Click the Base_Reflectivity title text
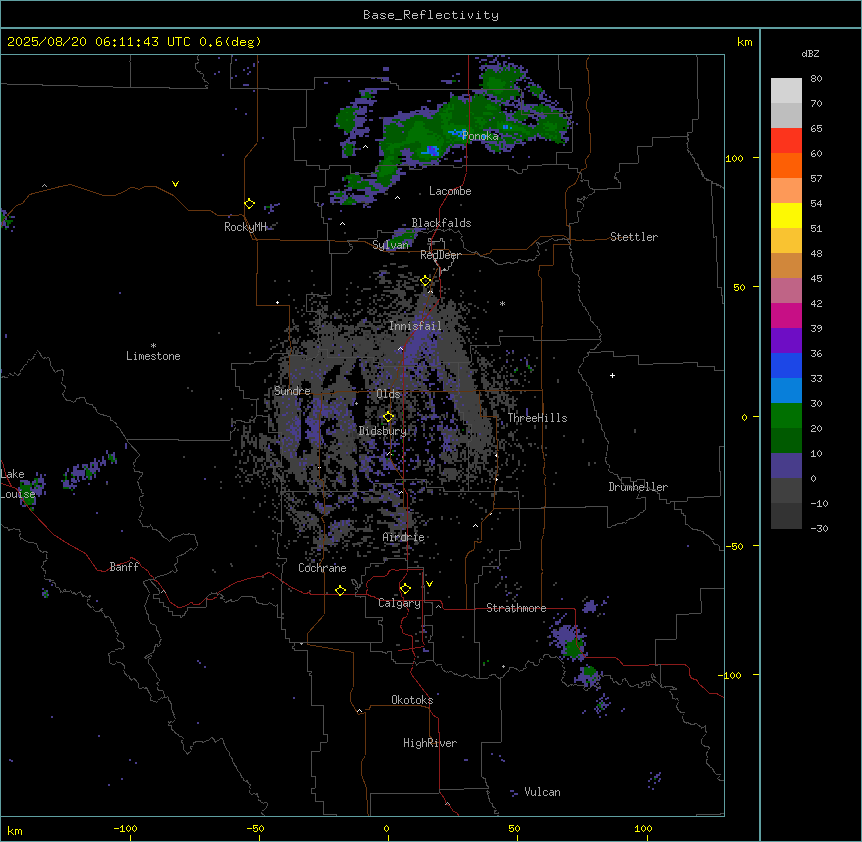The image size is (862, 842). tap(431, 15)
